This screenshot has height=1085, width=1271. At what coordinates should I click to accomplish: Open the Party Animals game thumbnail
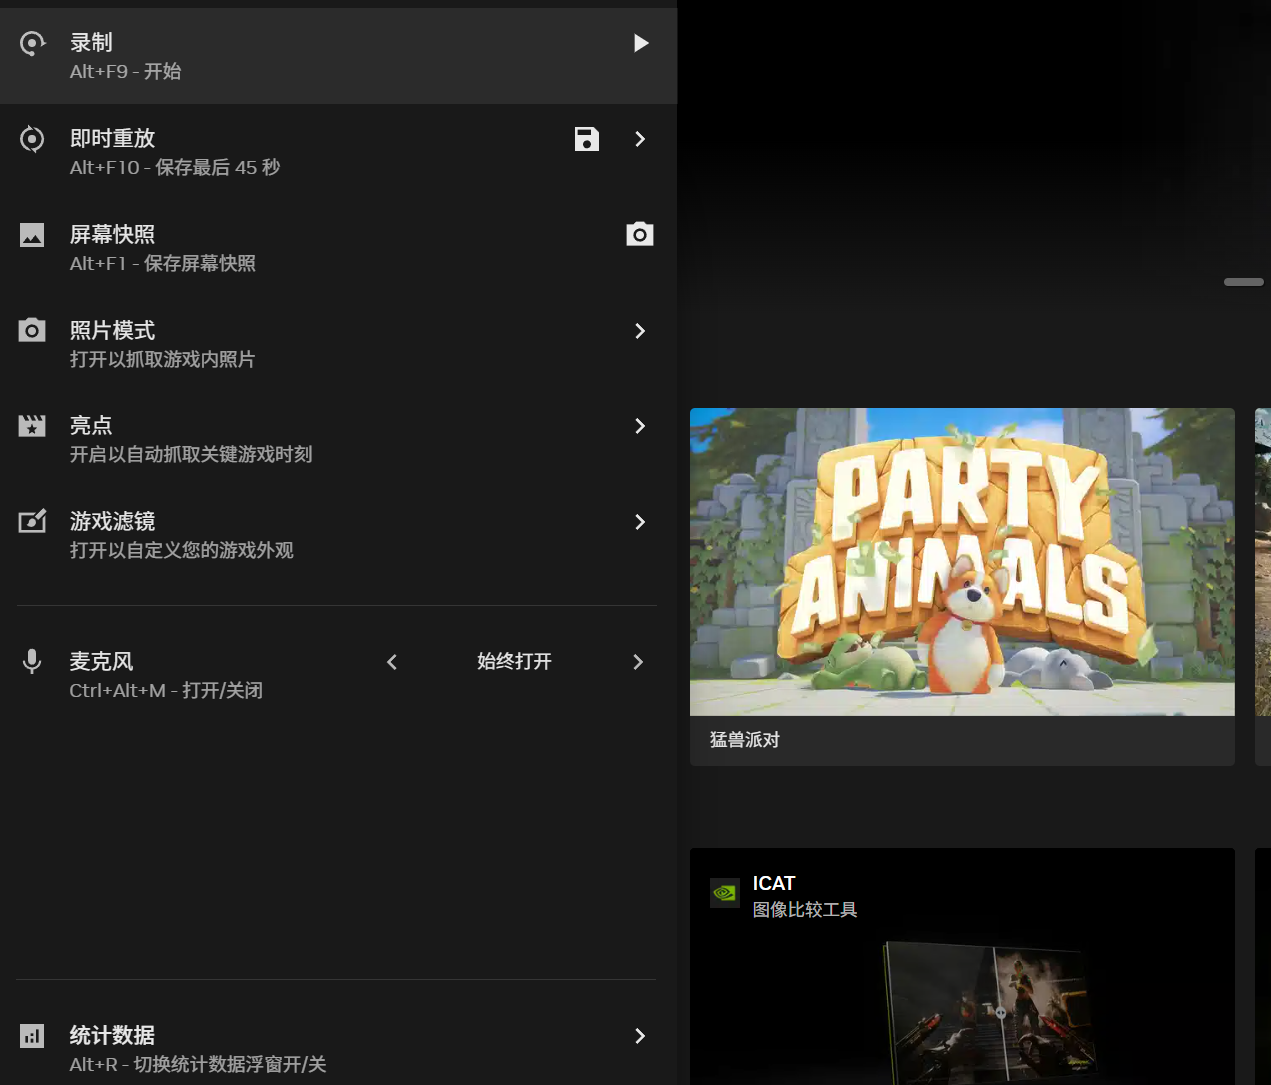pyautogui.click(x=962, y=562)
